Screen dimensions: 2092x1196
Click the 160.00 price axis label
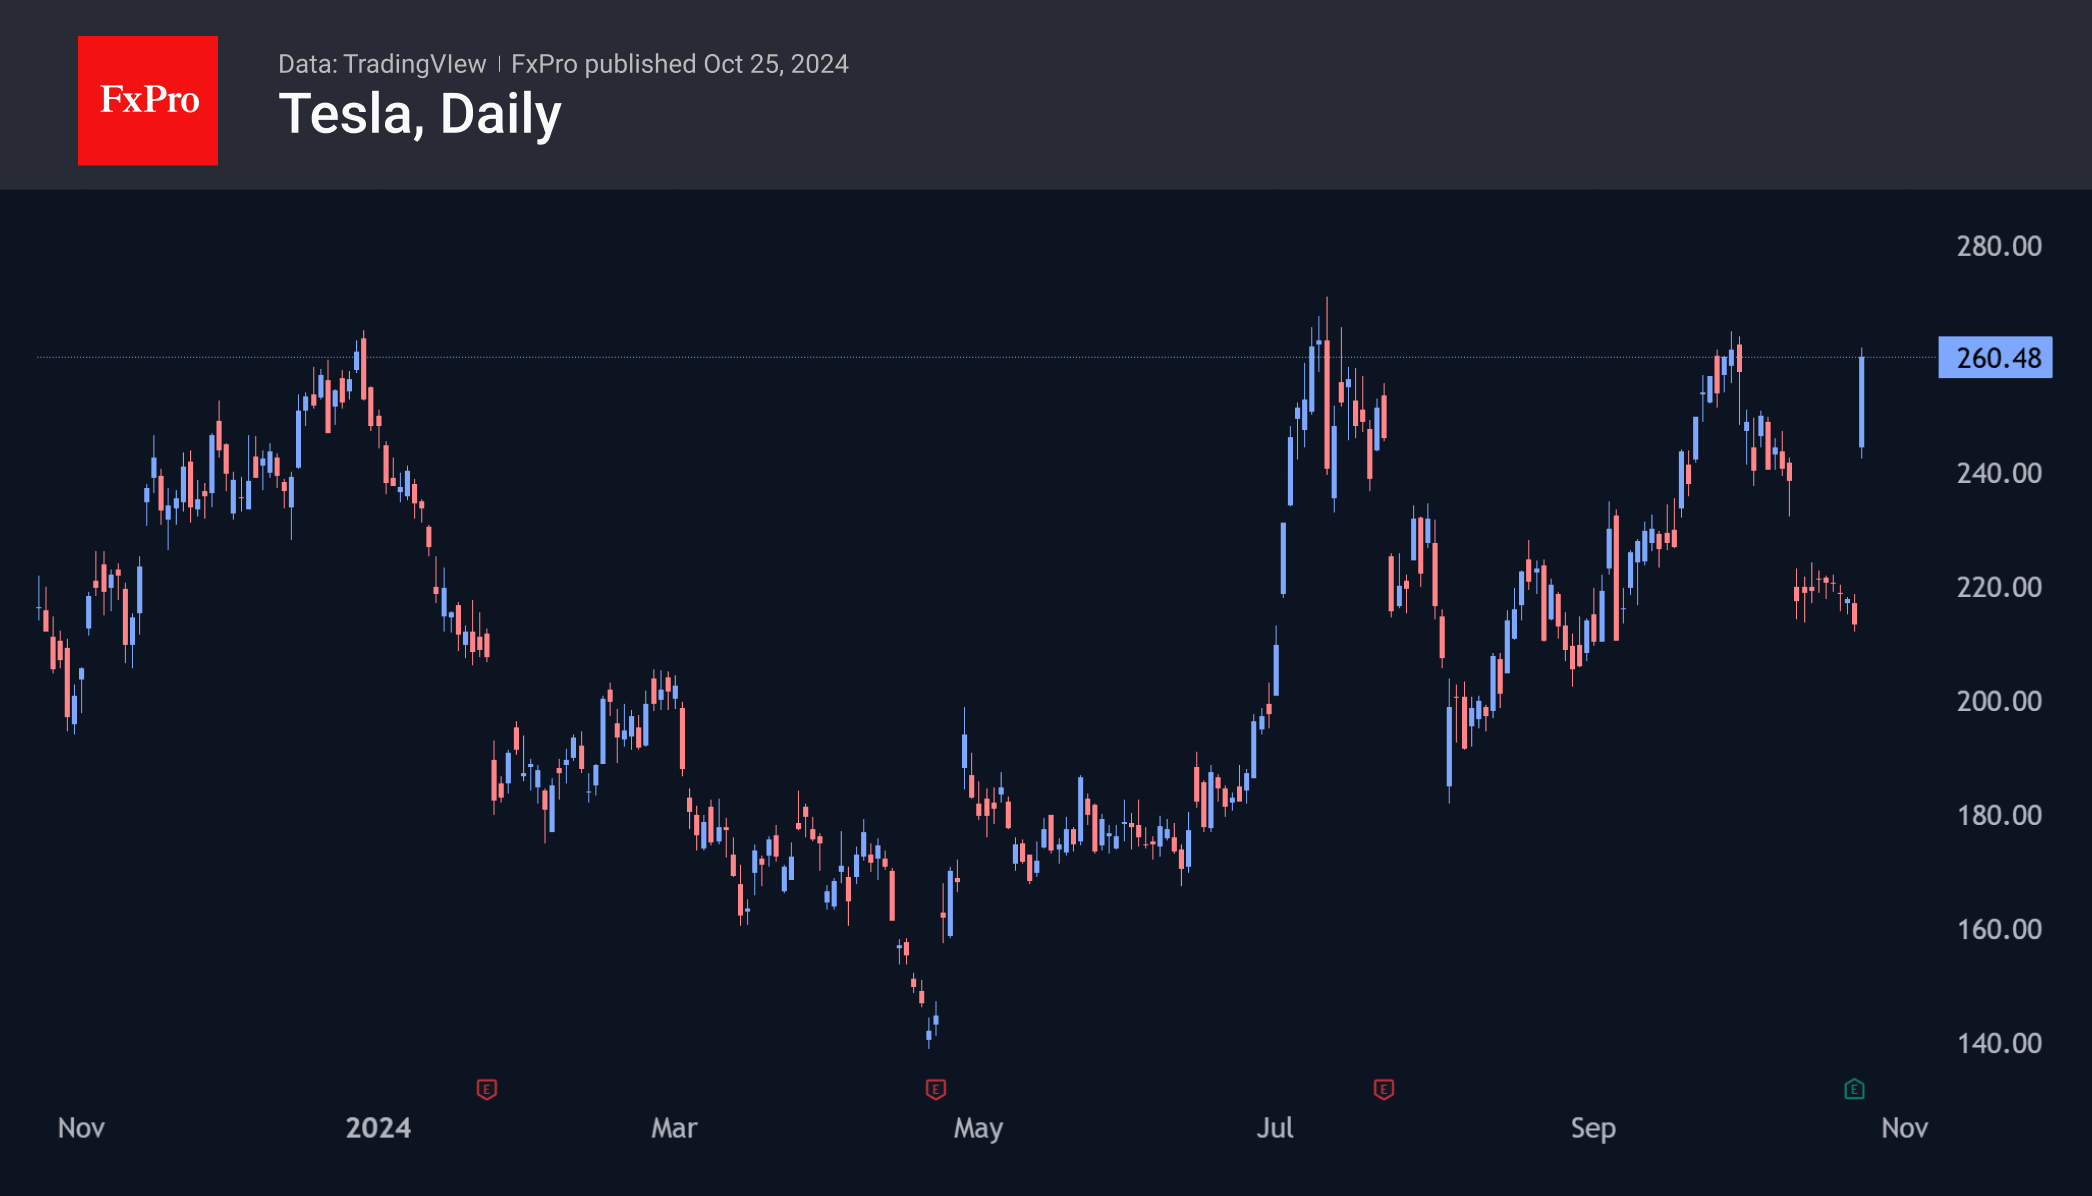tap(1998, 929)
